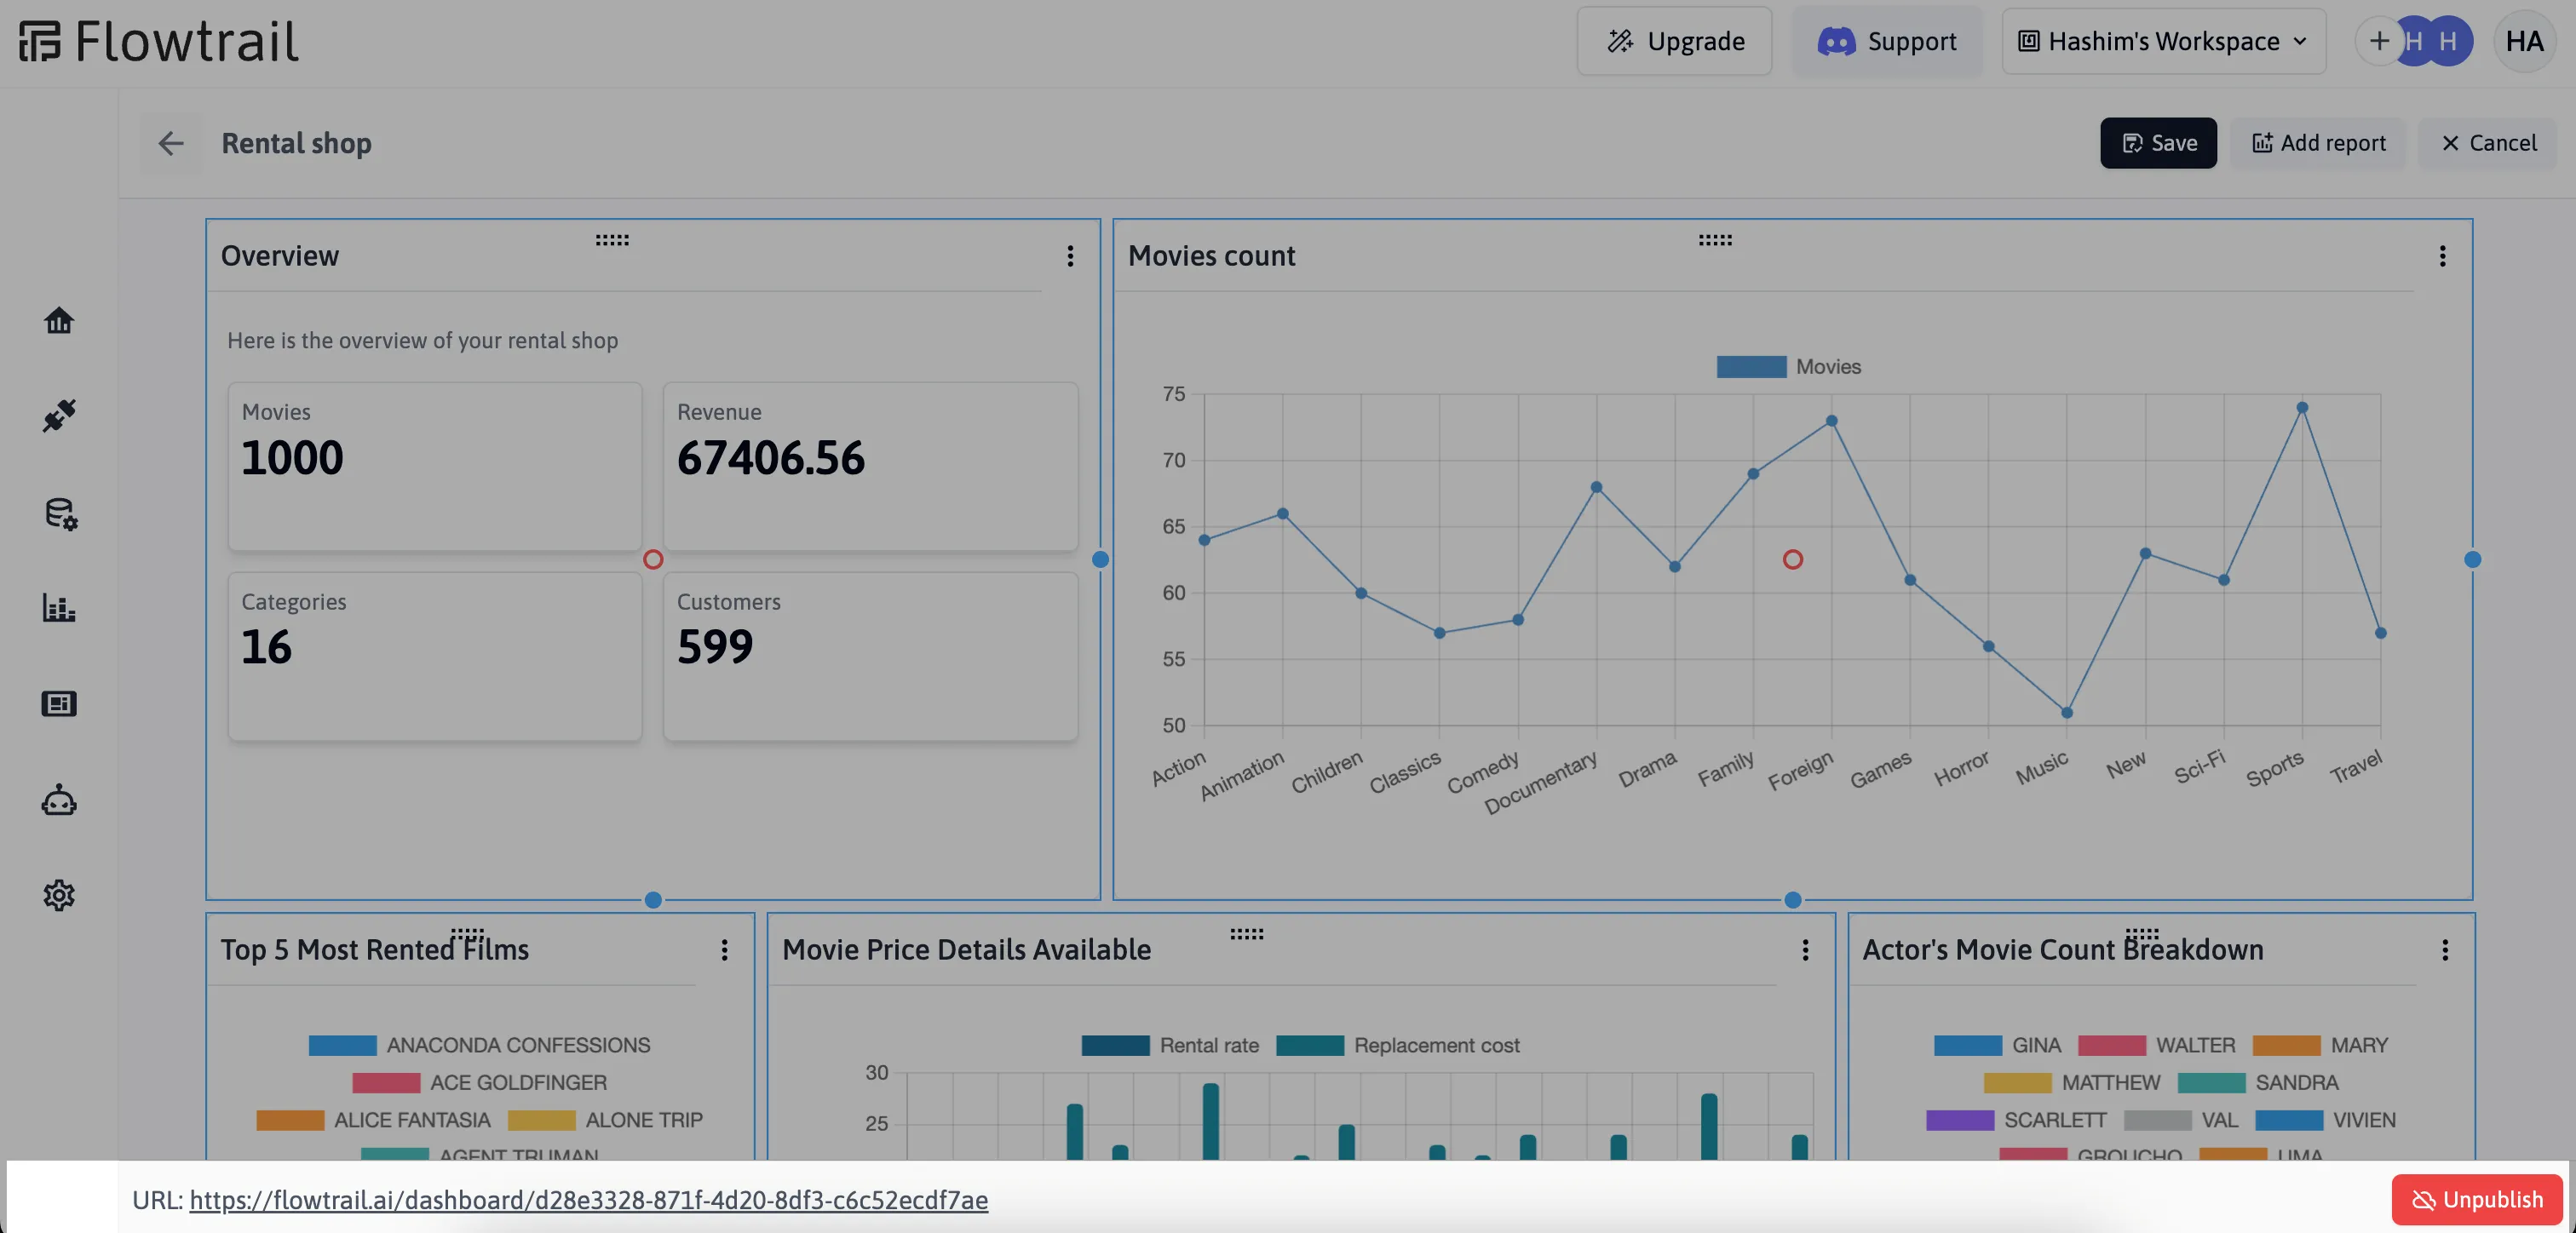Click VAL legend label

coord(2219,1119)
